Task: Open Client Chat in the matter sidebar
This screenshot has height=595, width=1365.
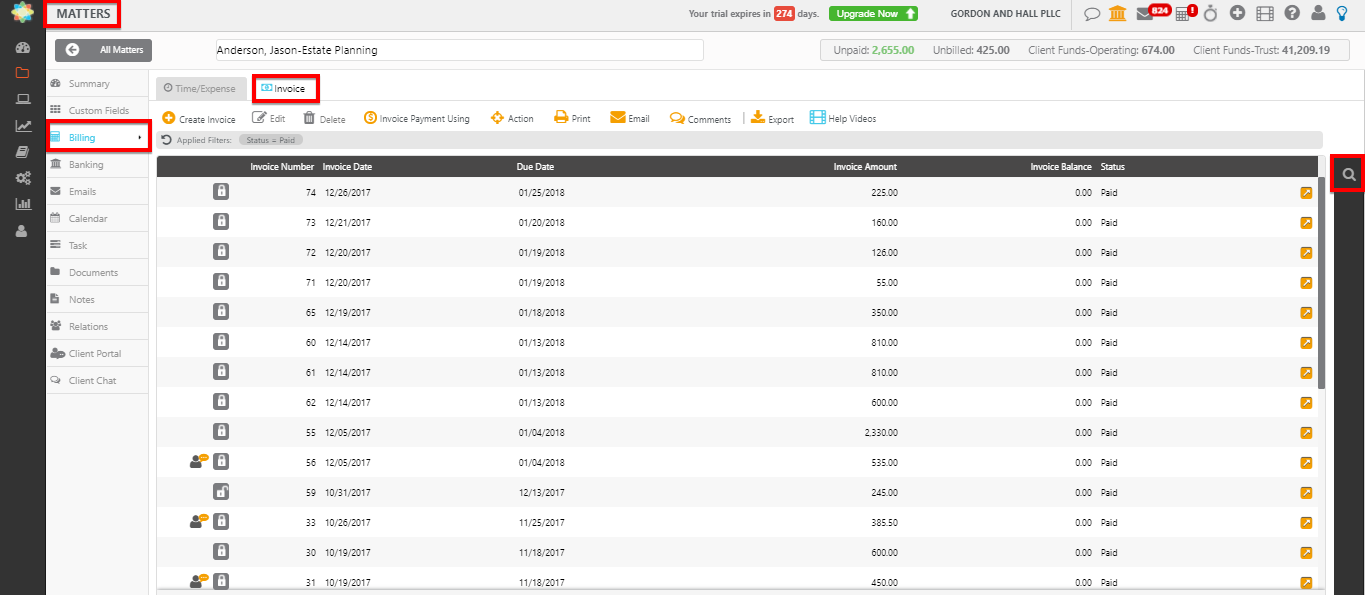Action: pyautogui.click(x=97, y=381)
